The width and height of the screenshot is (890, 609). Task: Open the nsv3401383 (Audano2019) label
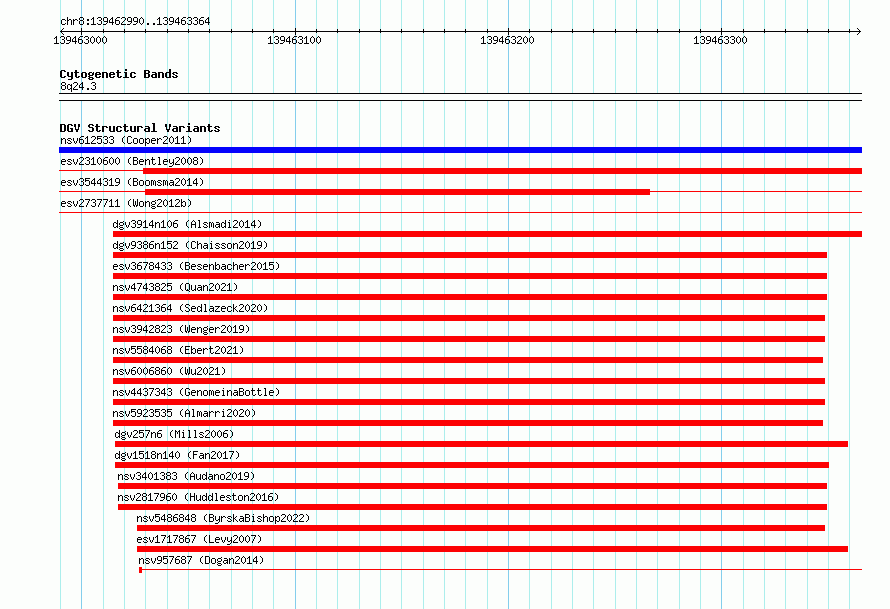[186, 476]
